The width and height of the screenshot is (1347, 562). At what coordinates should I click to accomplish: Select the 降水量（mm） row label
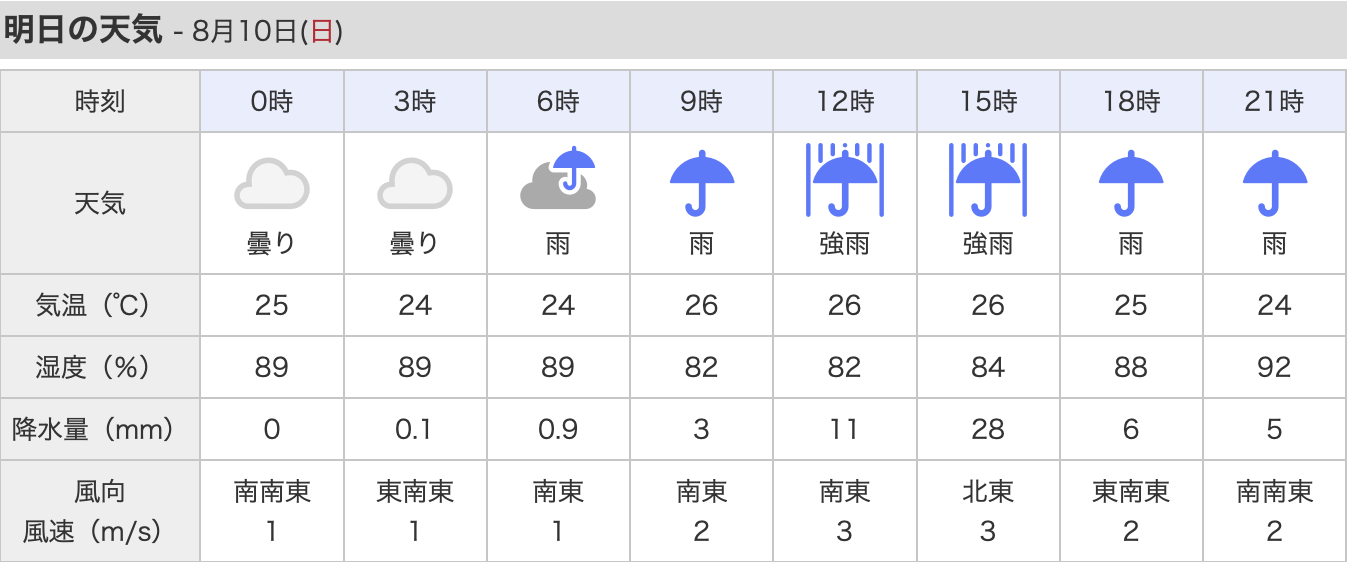click(100, 430)
